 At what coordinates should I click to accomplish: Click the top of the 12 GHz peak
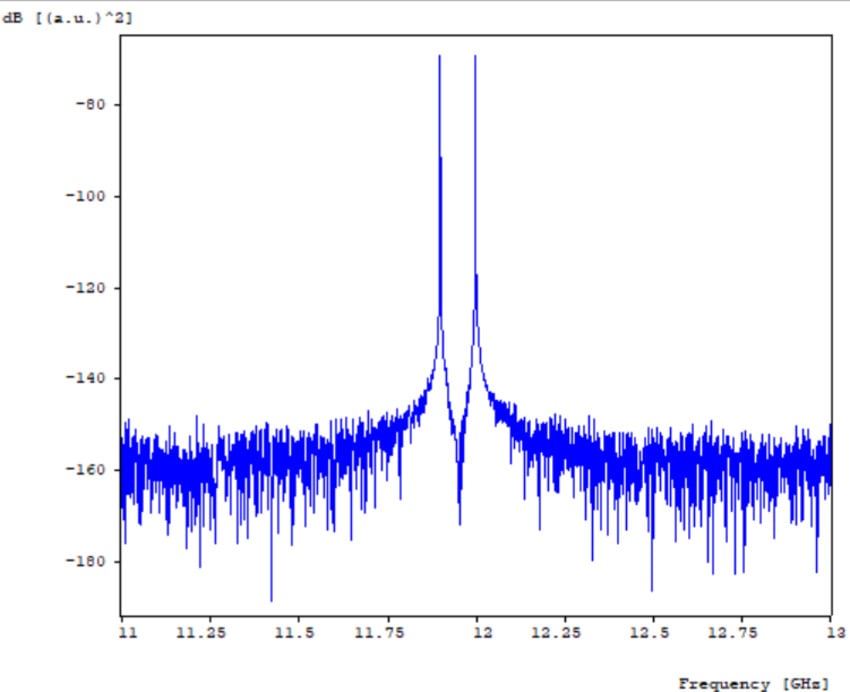(475, 57)
